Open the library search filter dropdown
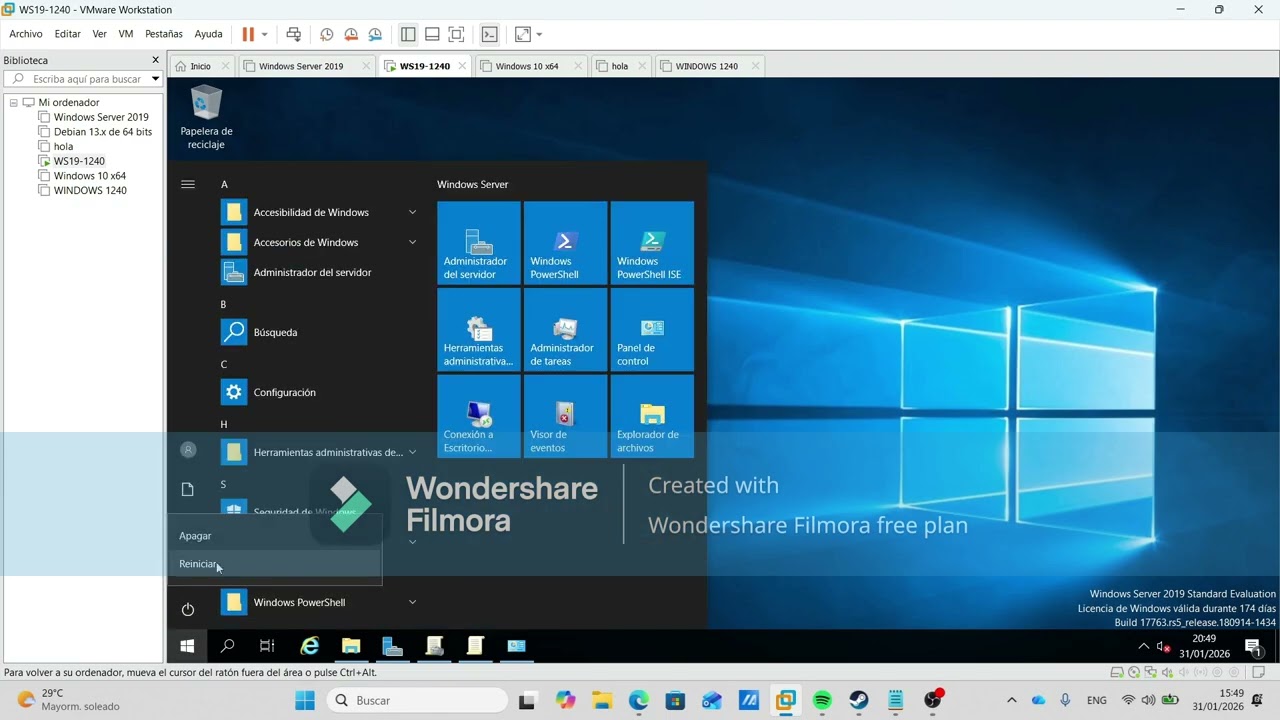1280x720 pixels. click(155, 79)
